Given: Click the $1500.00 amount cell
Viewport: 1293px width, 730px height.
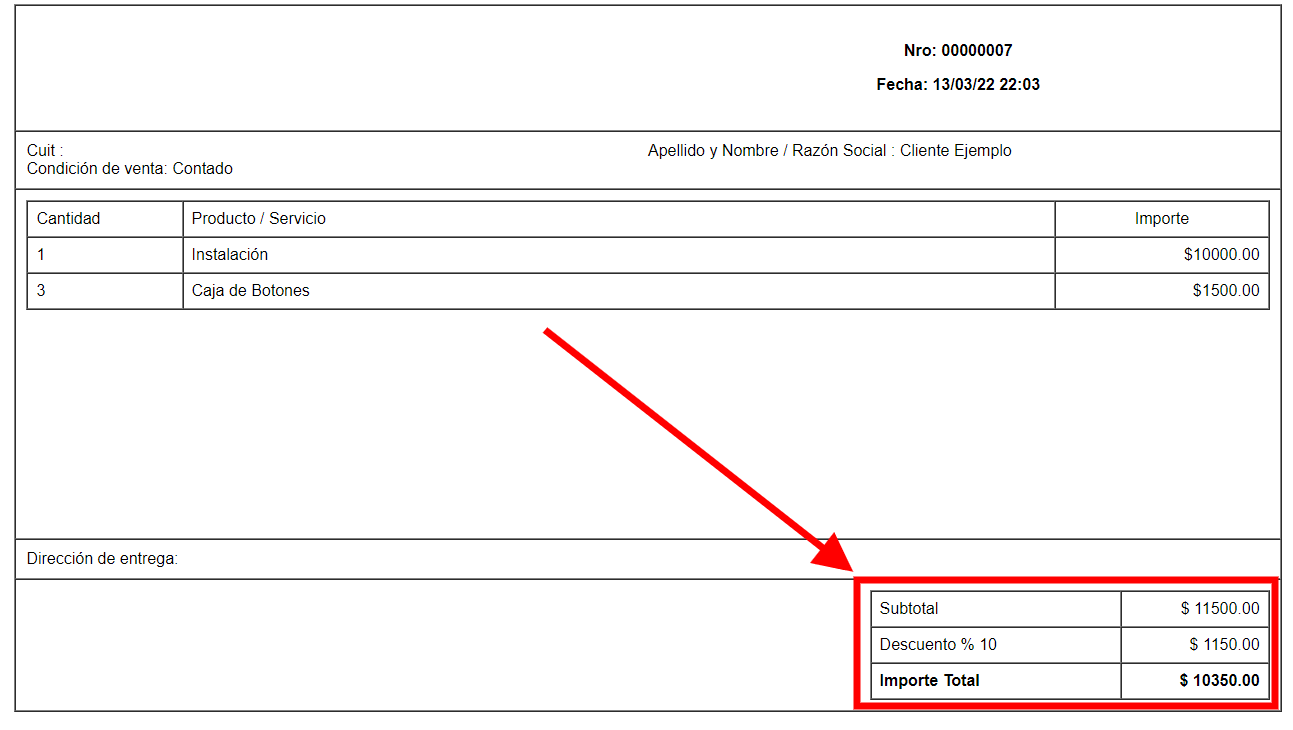Looking at the screenshot, I should coord(1225,291).
